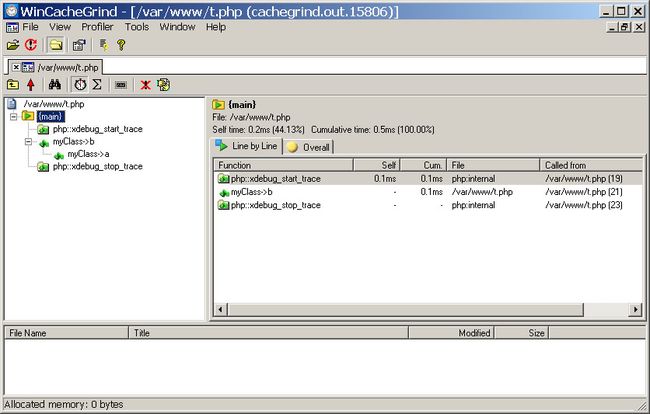
Task: Click the File Name column header
Action: (x=66, y=333)
